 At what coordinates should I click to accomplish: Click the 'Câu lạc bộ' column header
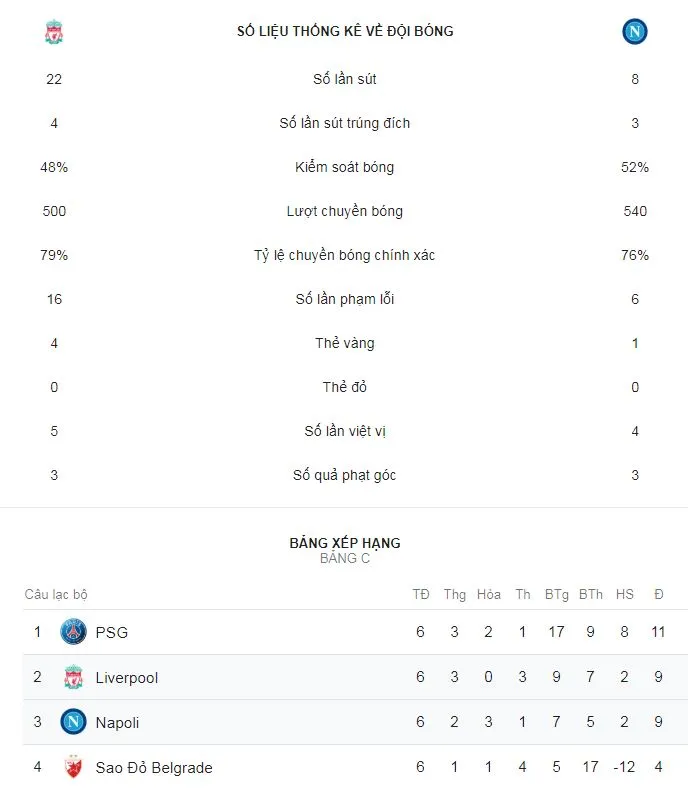(56, 594)
